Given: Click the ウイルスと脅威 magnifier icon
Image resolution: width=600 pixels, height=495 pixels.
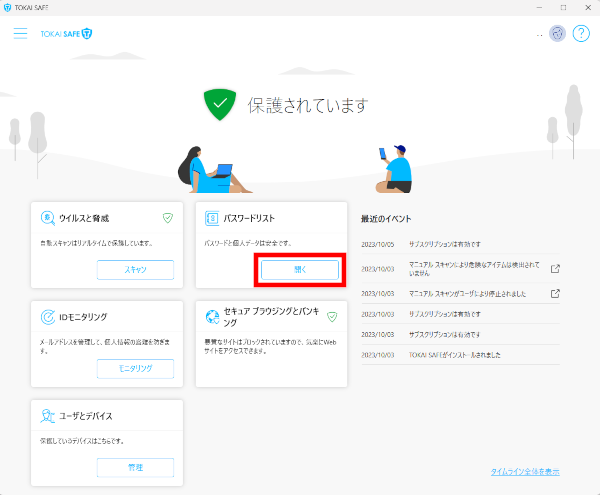Looking at the screenshot, I should [x=48, y=218].
